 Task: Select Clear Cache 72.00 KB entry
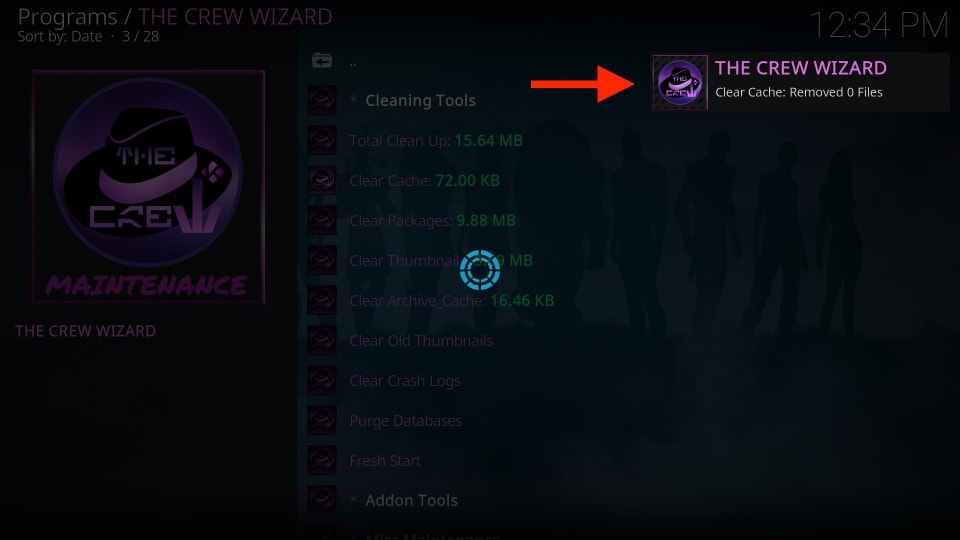[x=424, y=180]
